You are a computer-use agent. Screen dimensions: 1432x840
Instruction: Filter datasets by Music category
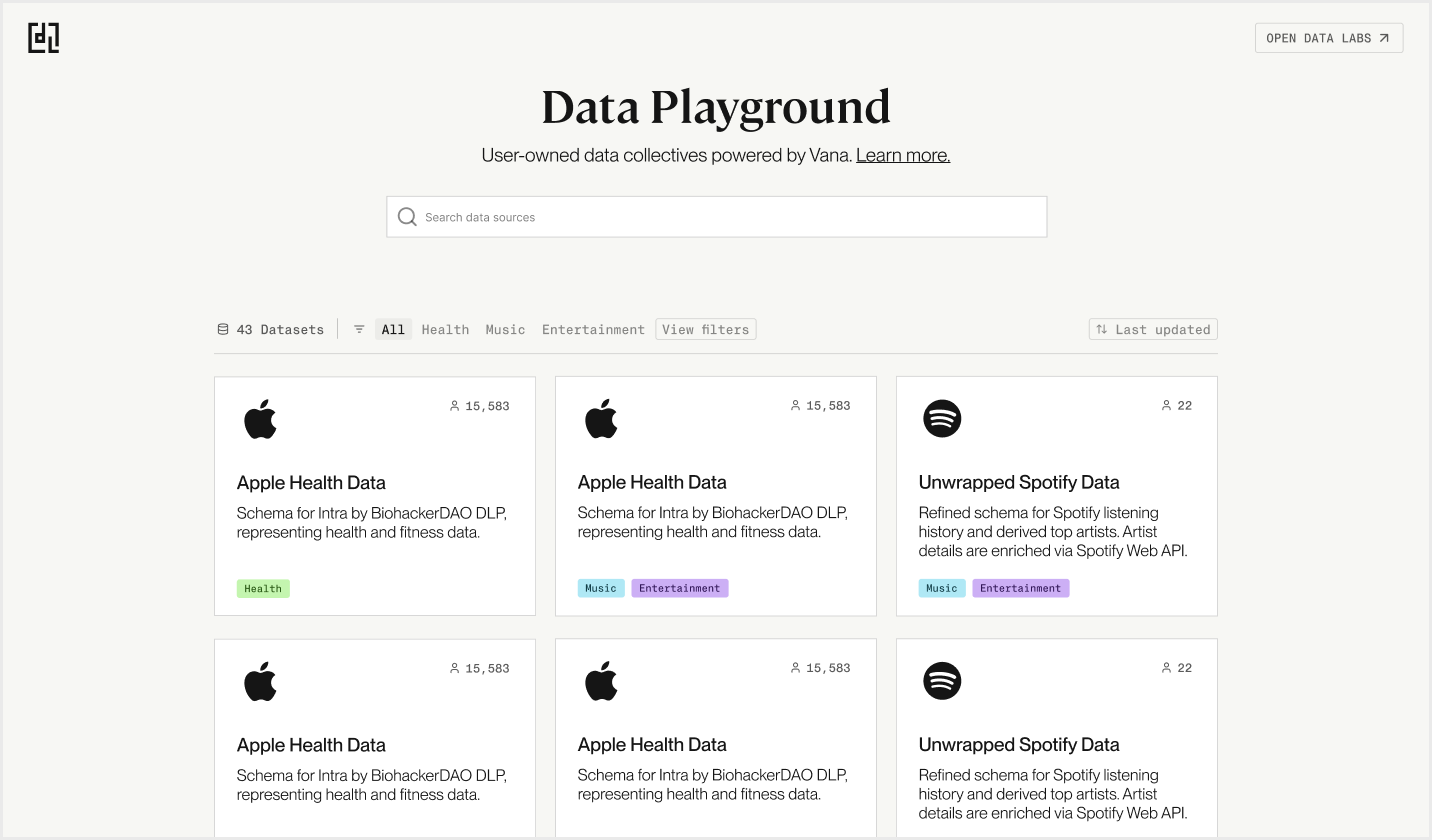pos(505,329)
